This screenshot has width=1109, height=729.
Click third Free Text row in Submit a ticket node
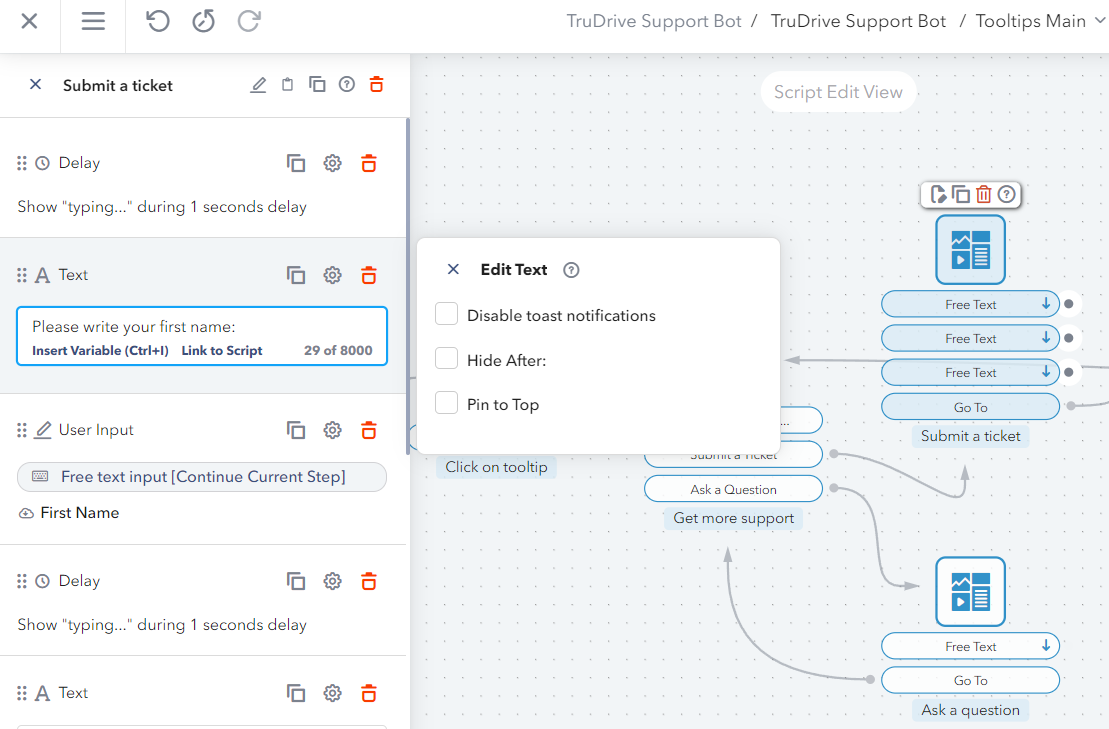click(970, 372)
